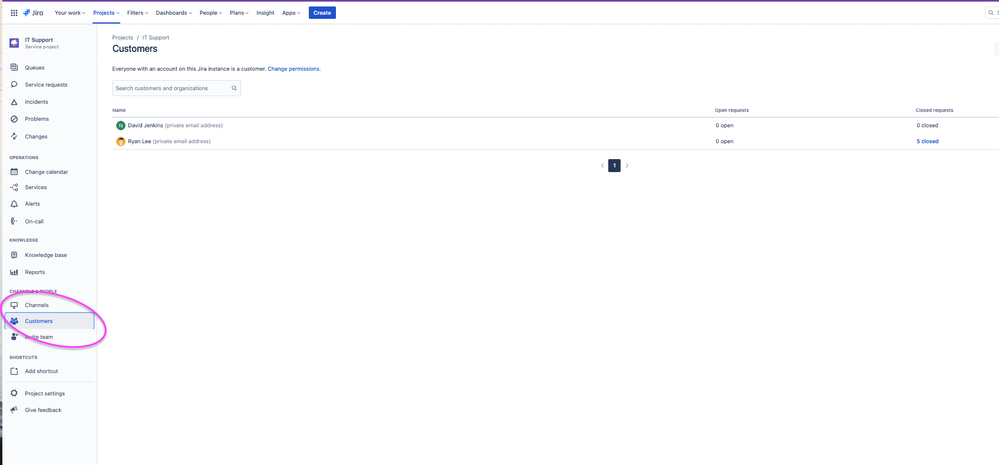Open the Projects dropdown menu
Image resolution: width=999 pixels, height=465 pixels.
pyautogui.click(x=106, y=13)
